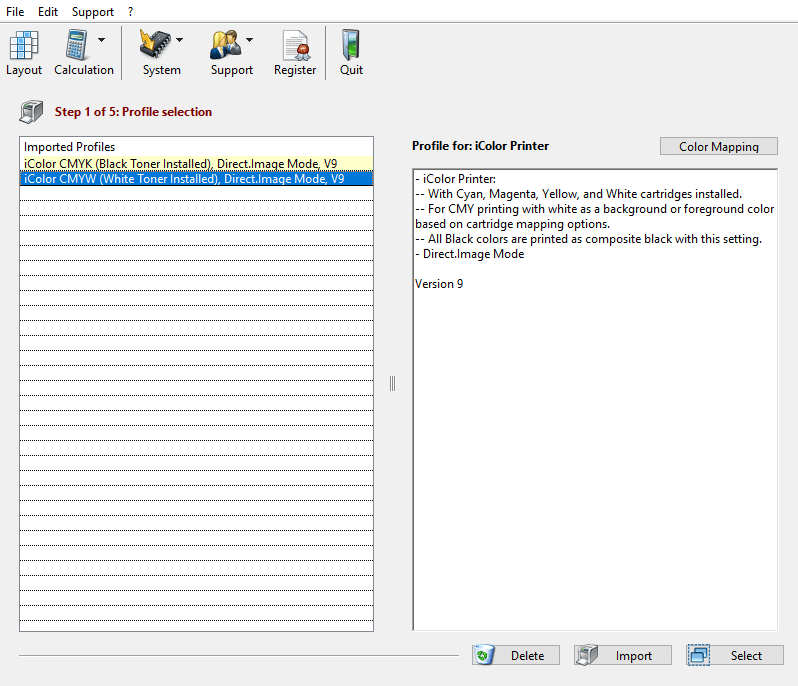Click 'Step 1 of 5: Profile selection' heading
Viewport: 798px width, 686px height.
coord(133,111)
